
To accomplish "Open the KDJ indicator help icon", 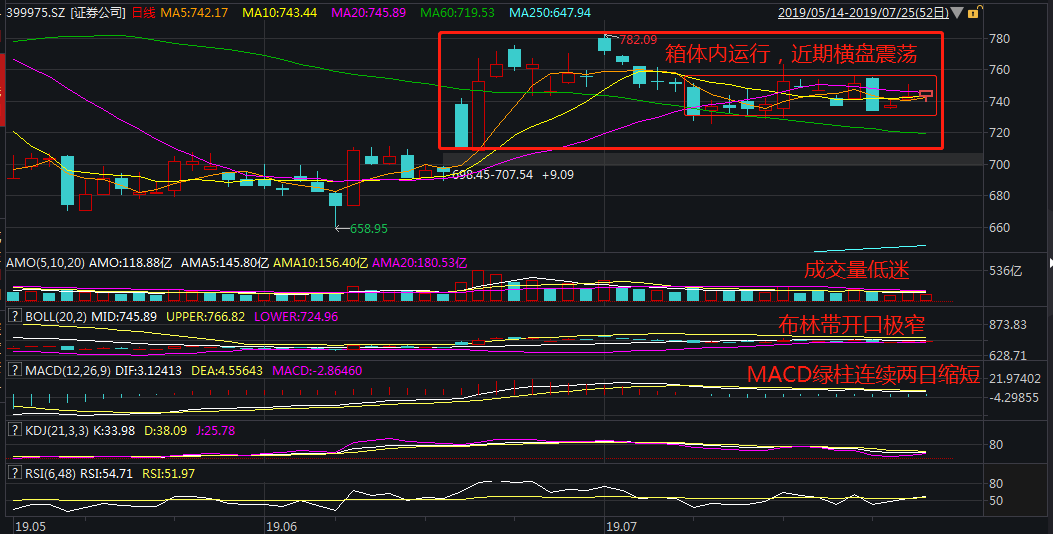I will pos(14,430).
